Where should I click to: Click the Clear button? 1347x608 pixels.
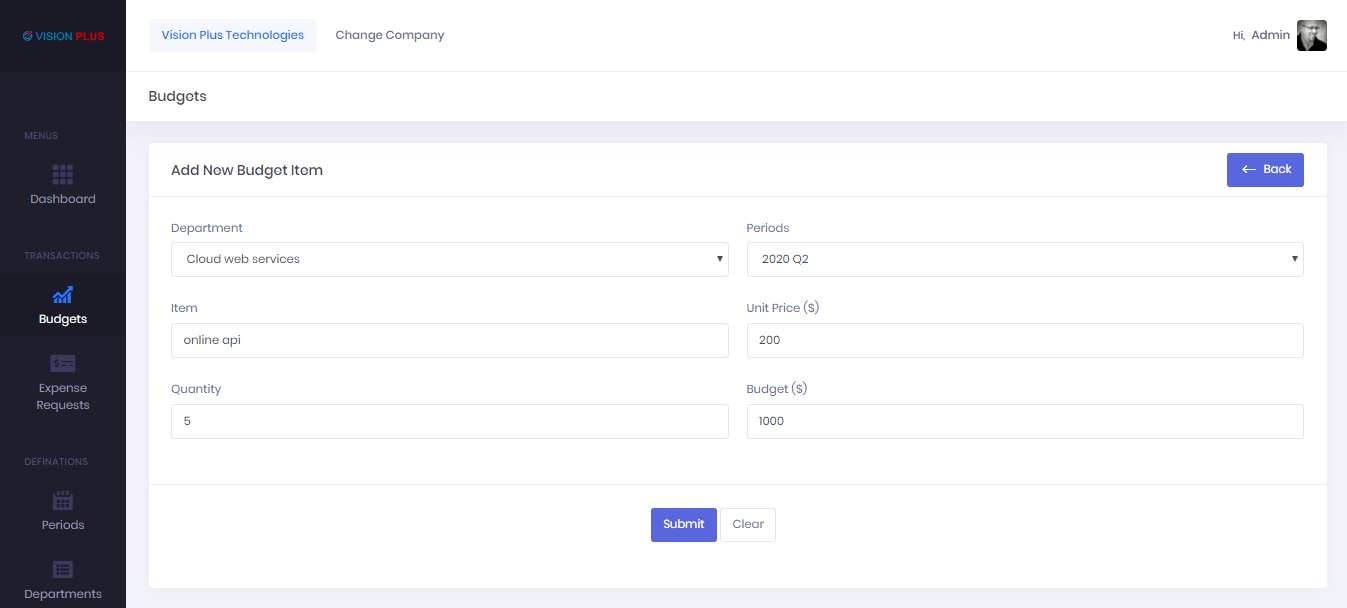point(747,524)
